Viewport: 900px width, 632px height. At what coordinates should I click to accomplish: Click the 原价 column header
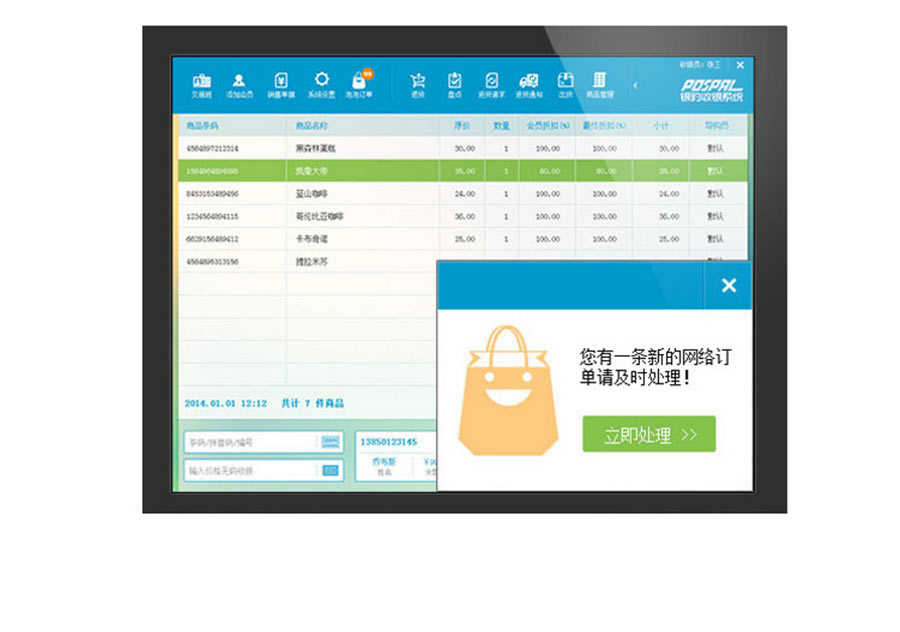pyautogui.click(x=462, y=126)
